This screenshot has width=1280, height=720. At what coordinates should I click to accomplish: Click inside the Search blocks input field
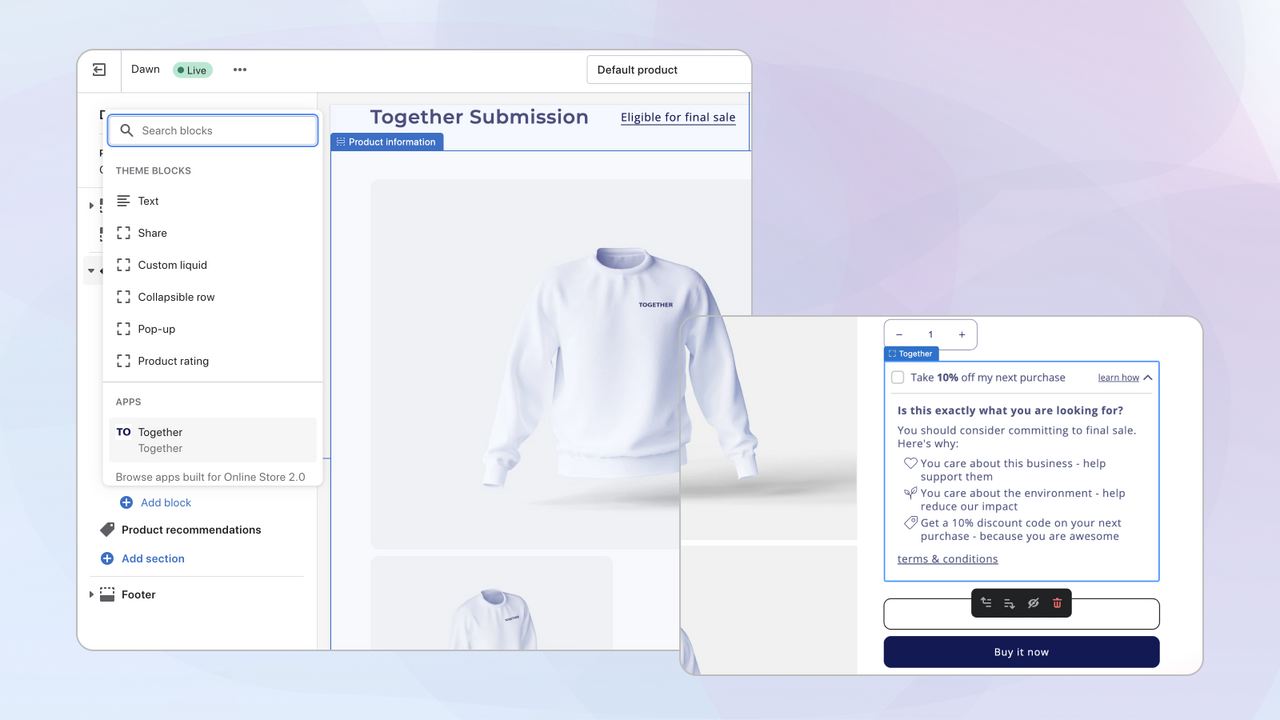coord(212,130)
